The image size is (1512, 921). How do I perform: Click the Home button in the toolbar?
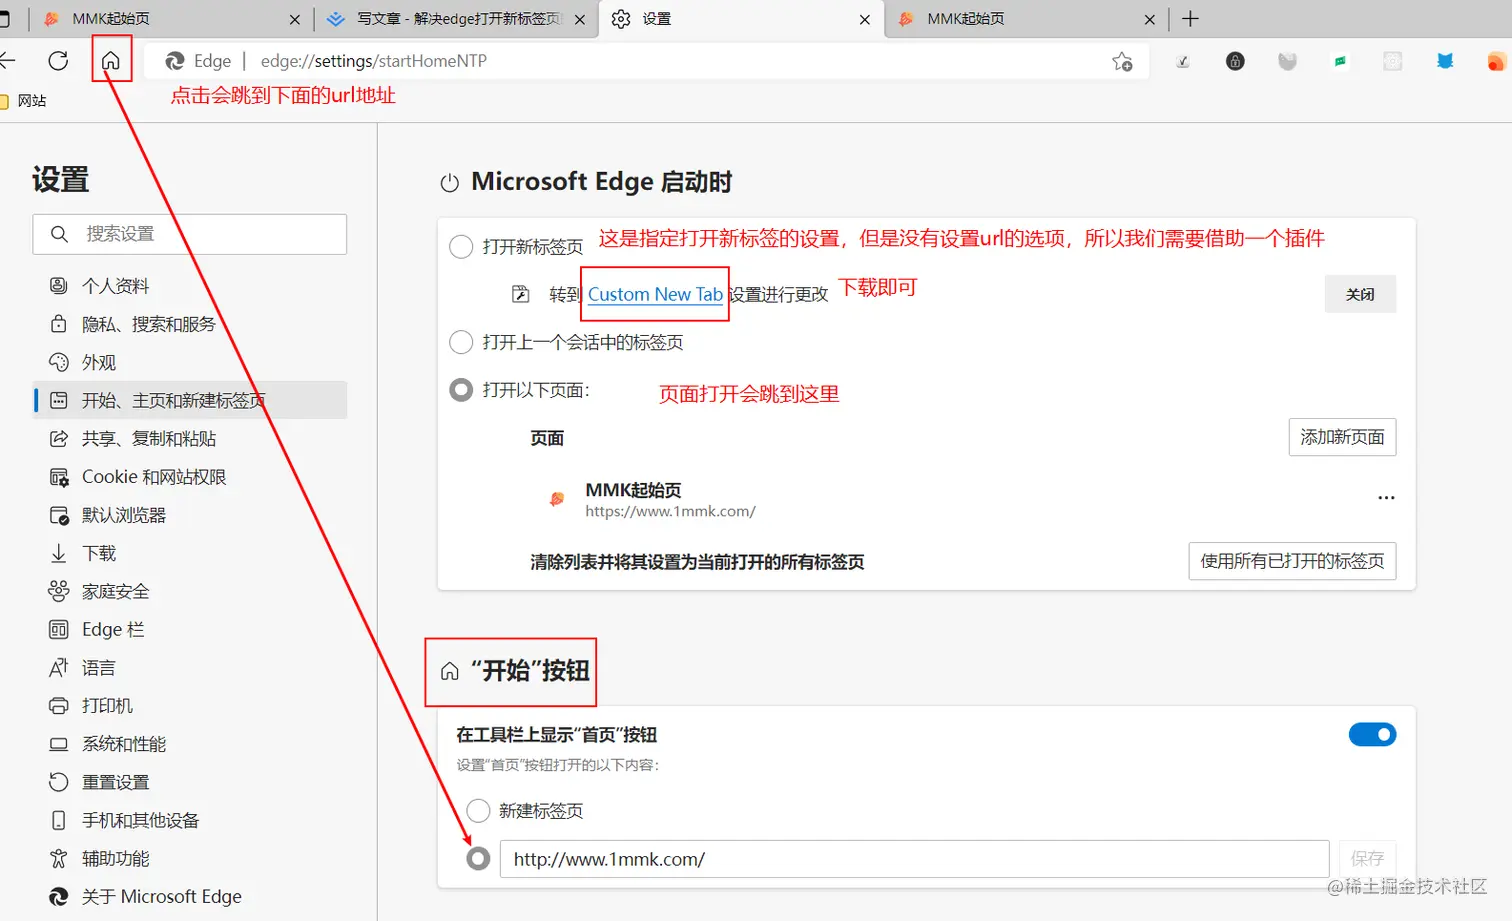tap(111, 61)
